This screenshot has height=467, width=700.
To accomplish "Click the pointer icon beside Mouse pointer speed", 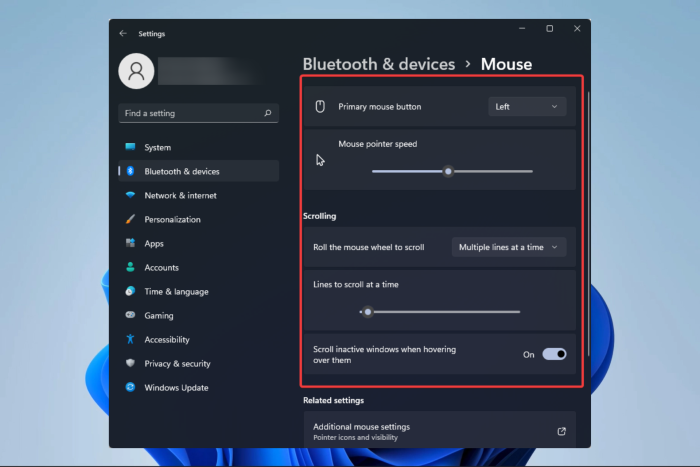I will pyautogui.click(x=320, y=160).
